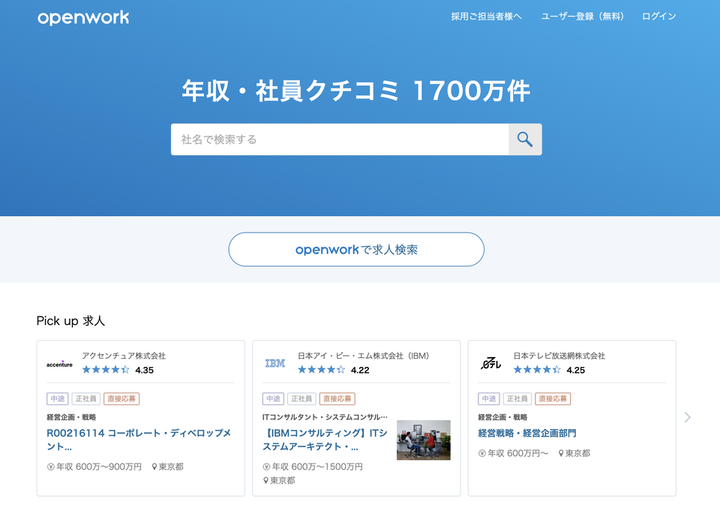720x517 pixels.
Task: Open ユーザー登録（無料） in header
Action: [583, 17]
